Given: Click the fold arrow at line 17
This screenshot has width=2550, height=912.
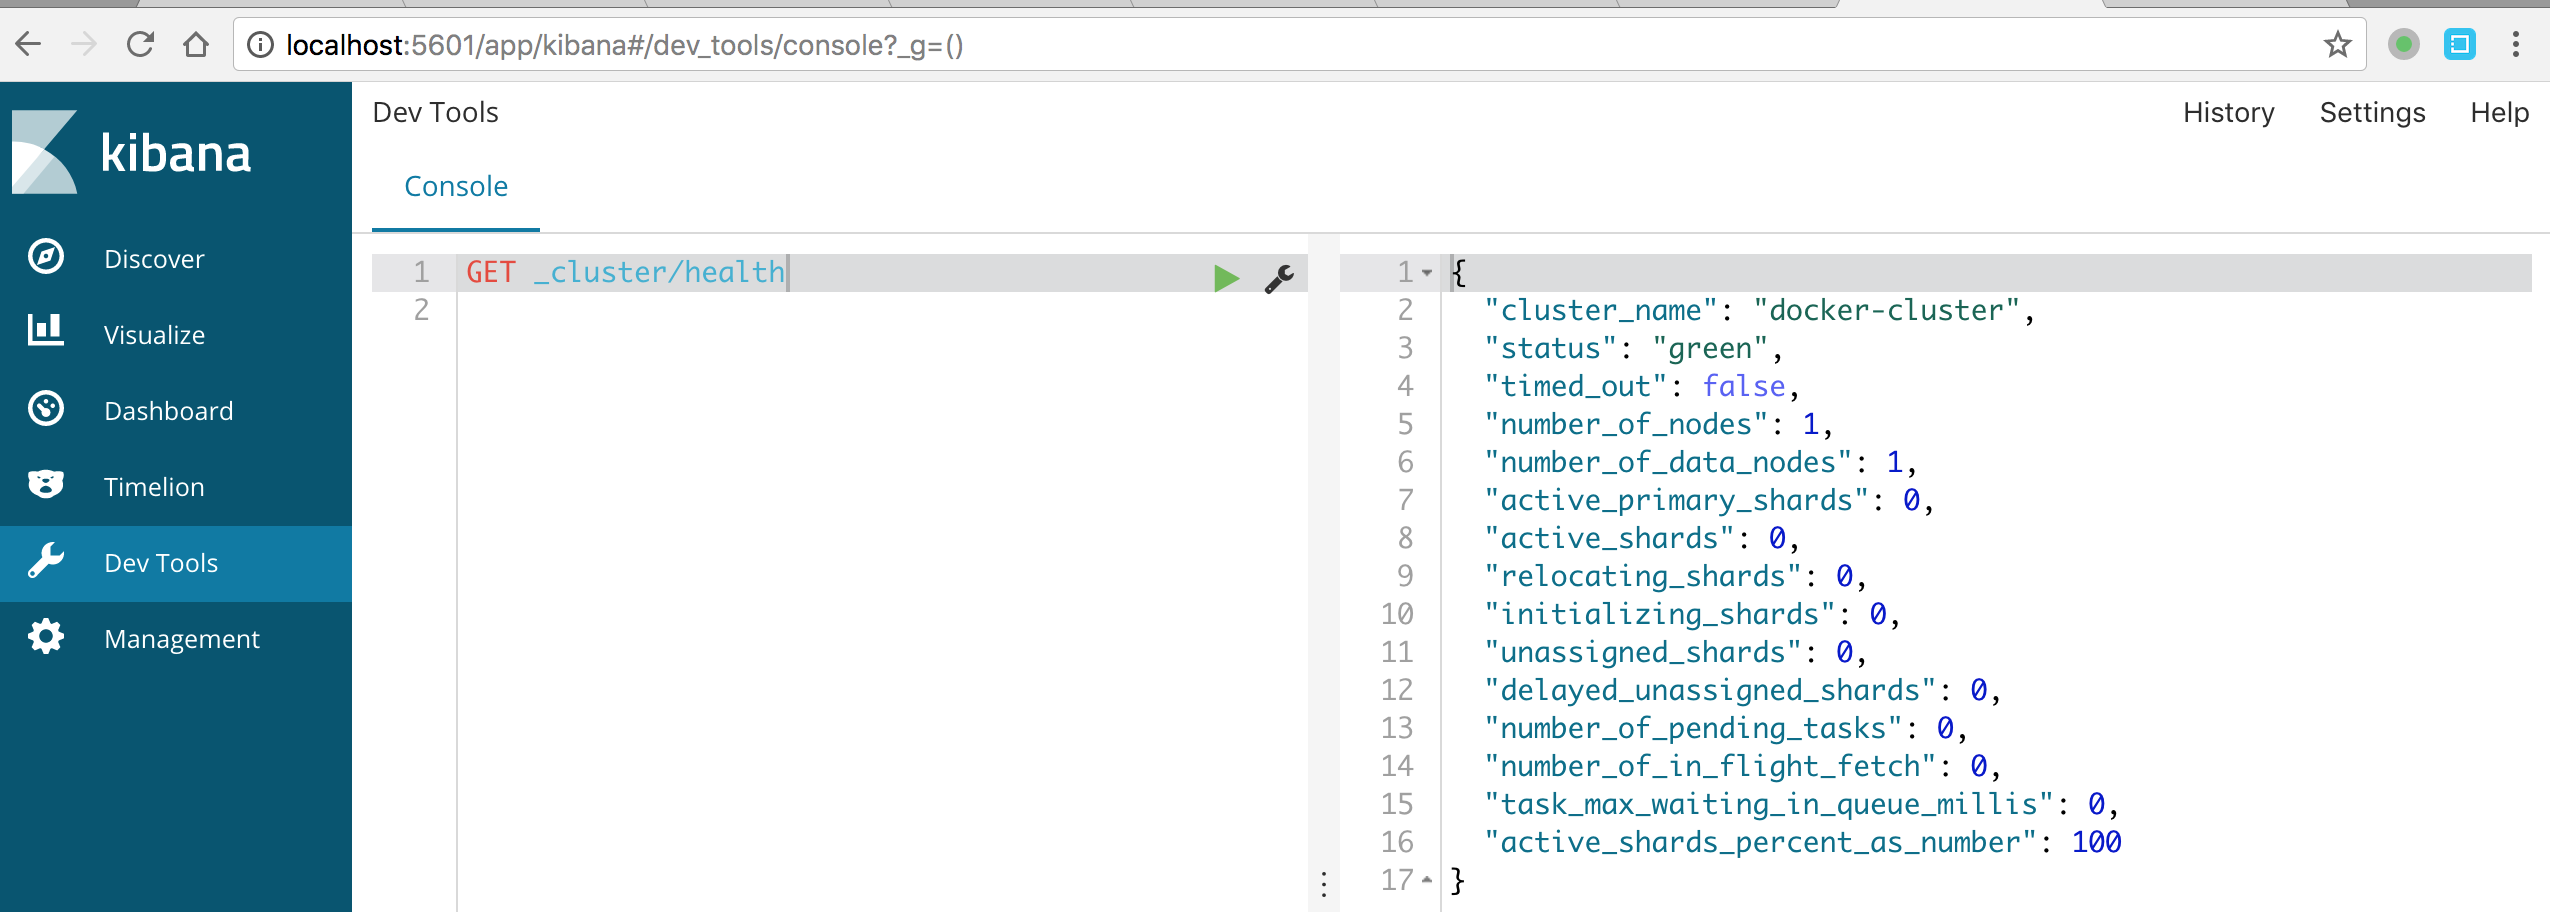Looking at the screenshot, I should coord(1427,880).
